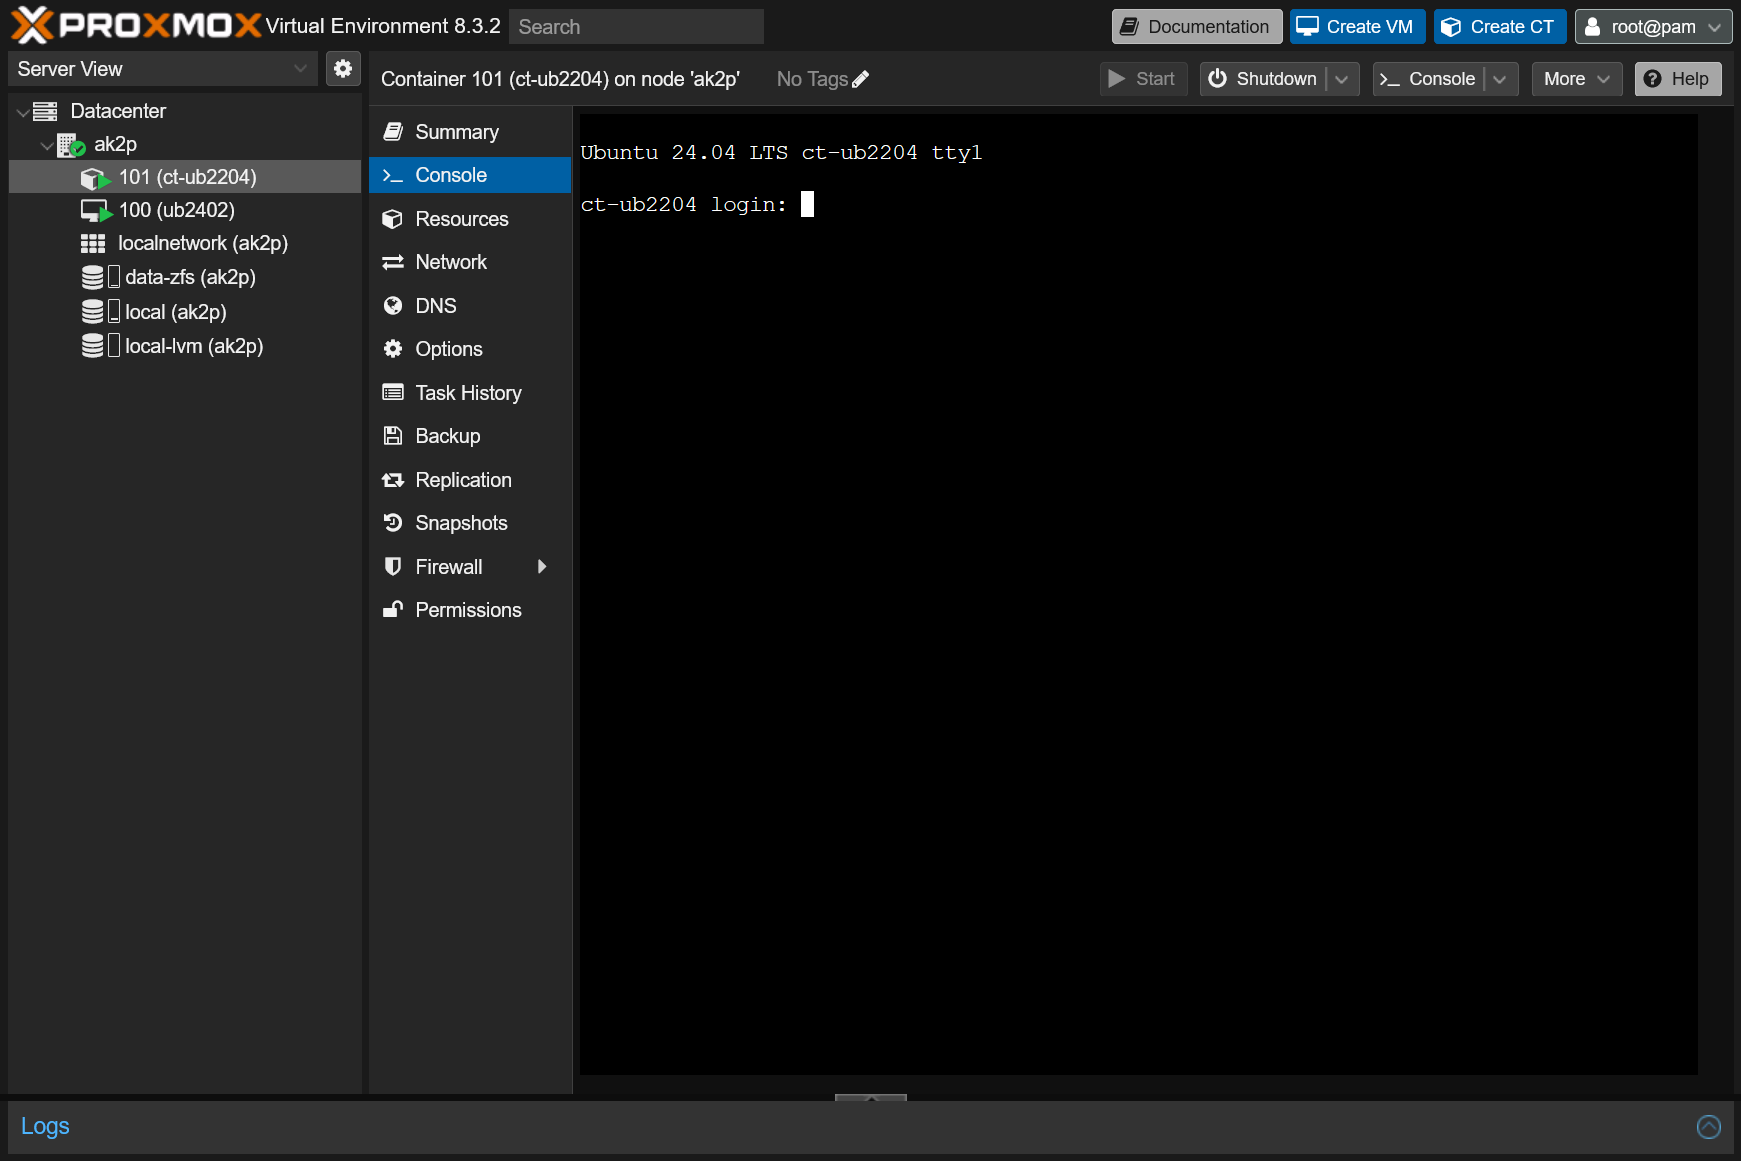
Task: Select localnetwork (ak2p) tree item
Action: click(184, 244)
